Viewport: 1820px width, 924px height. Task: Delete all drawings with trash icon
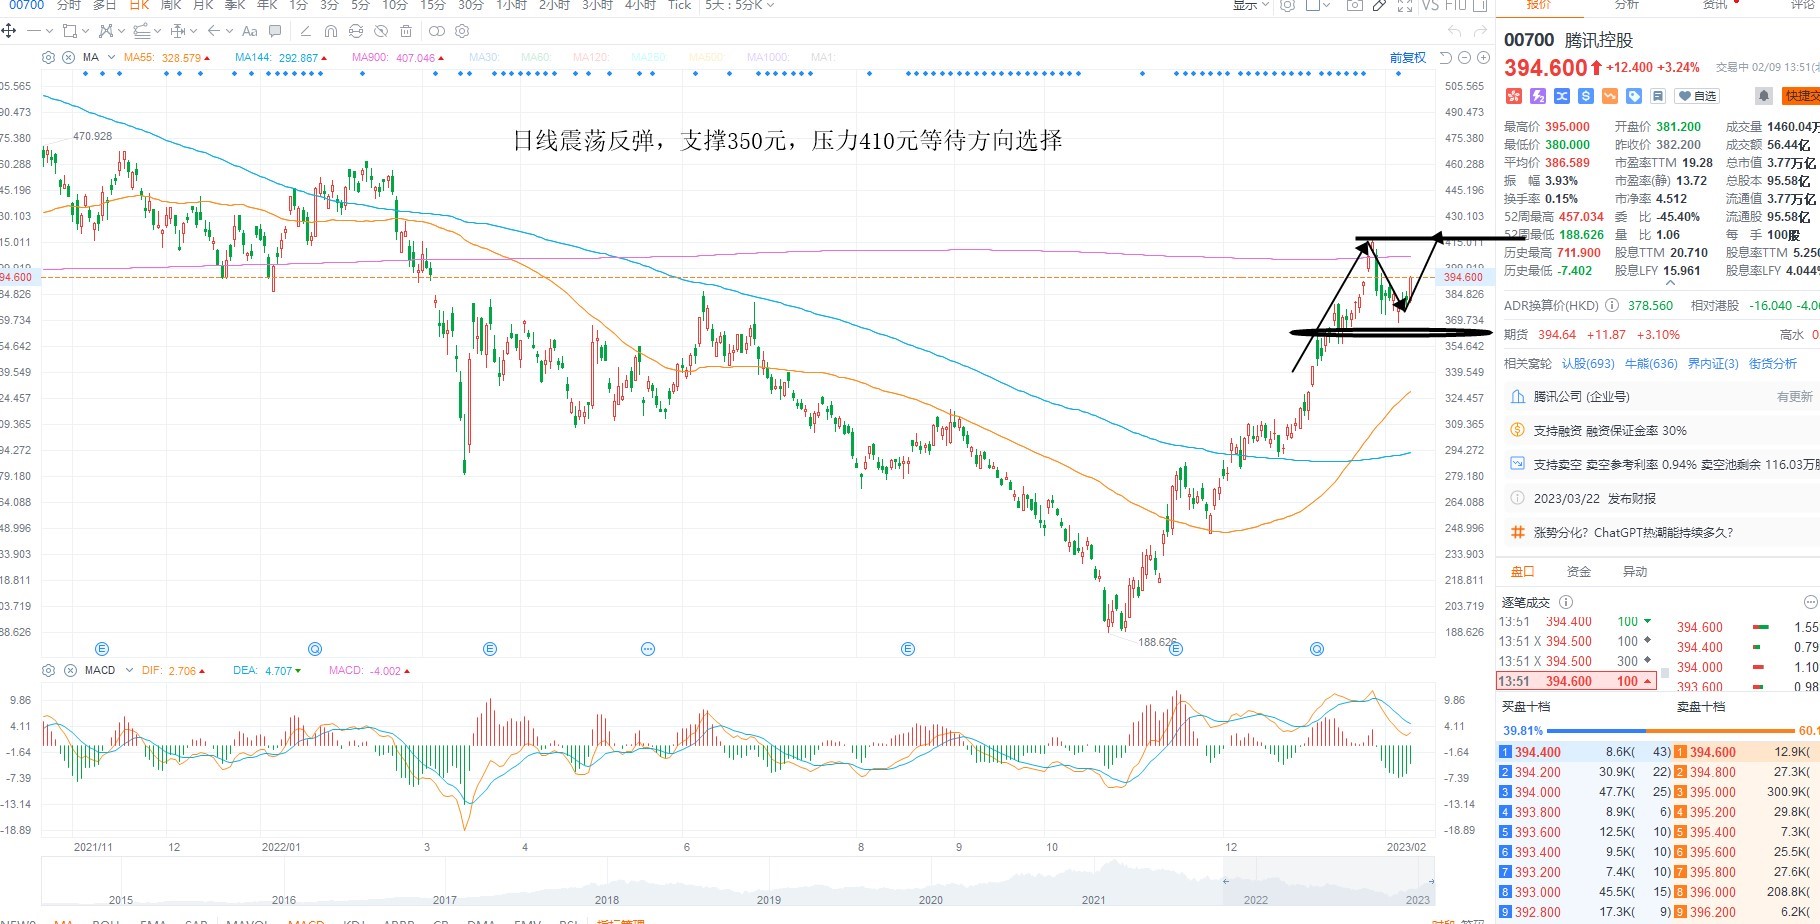(x=406, y=31)
